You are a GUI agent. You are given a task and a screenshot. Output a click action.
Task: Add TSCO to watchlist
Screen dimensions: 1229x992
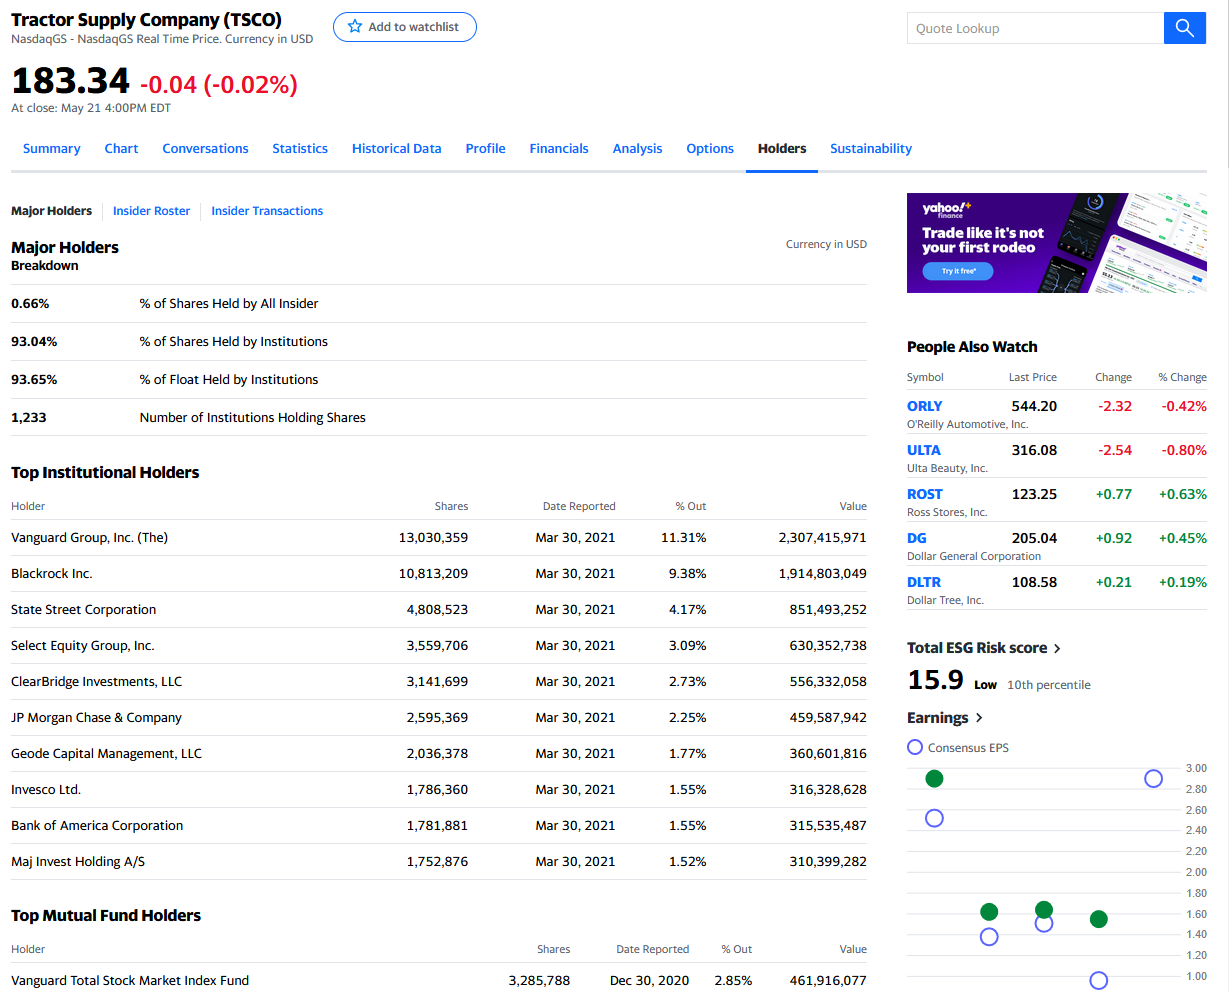click(404, 27)
